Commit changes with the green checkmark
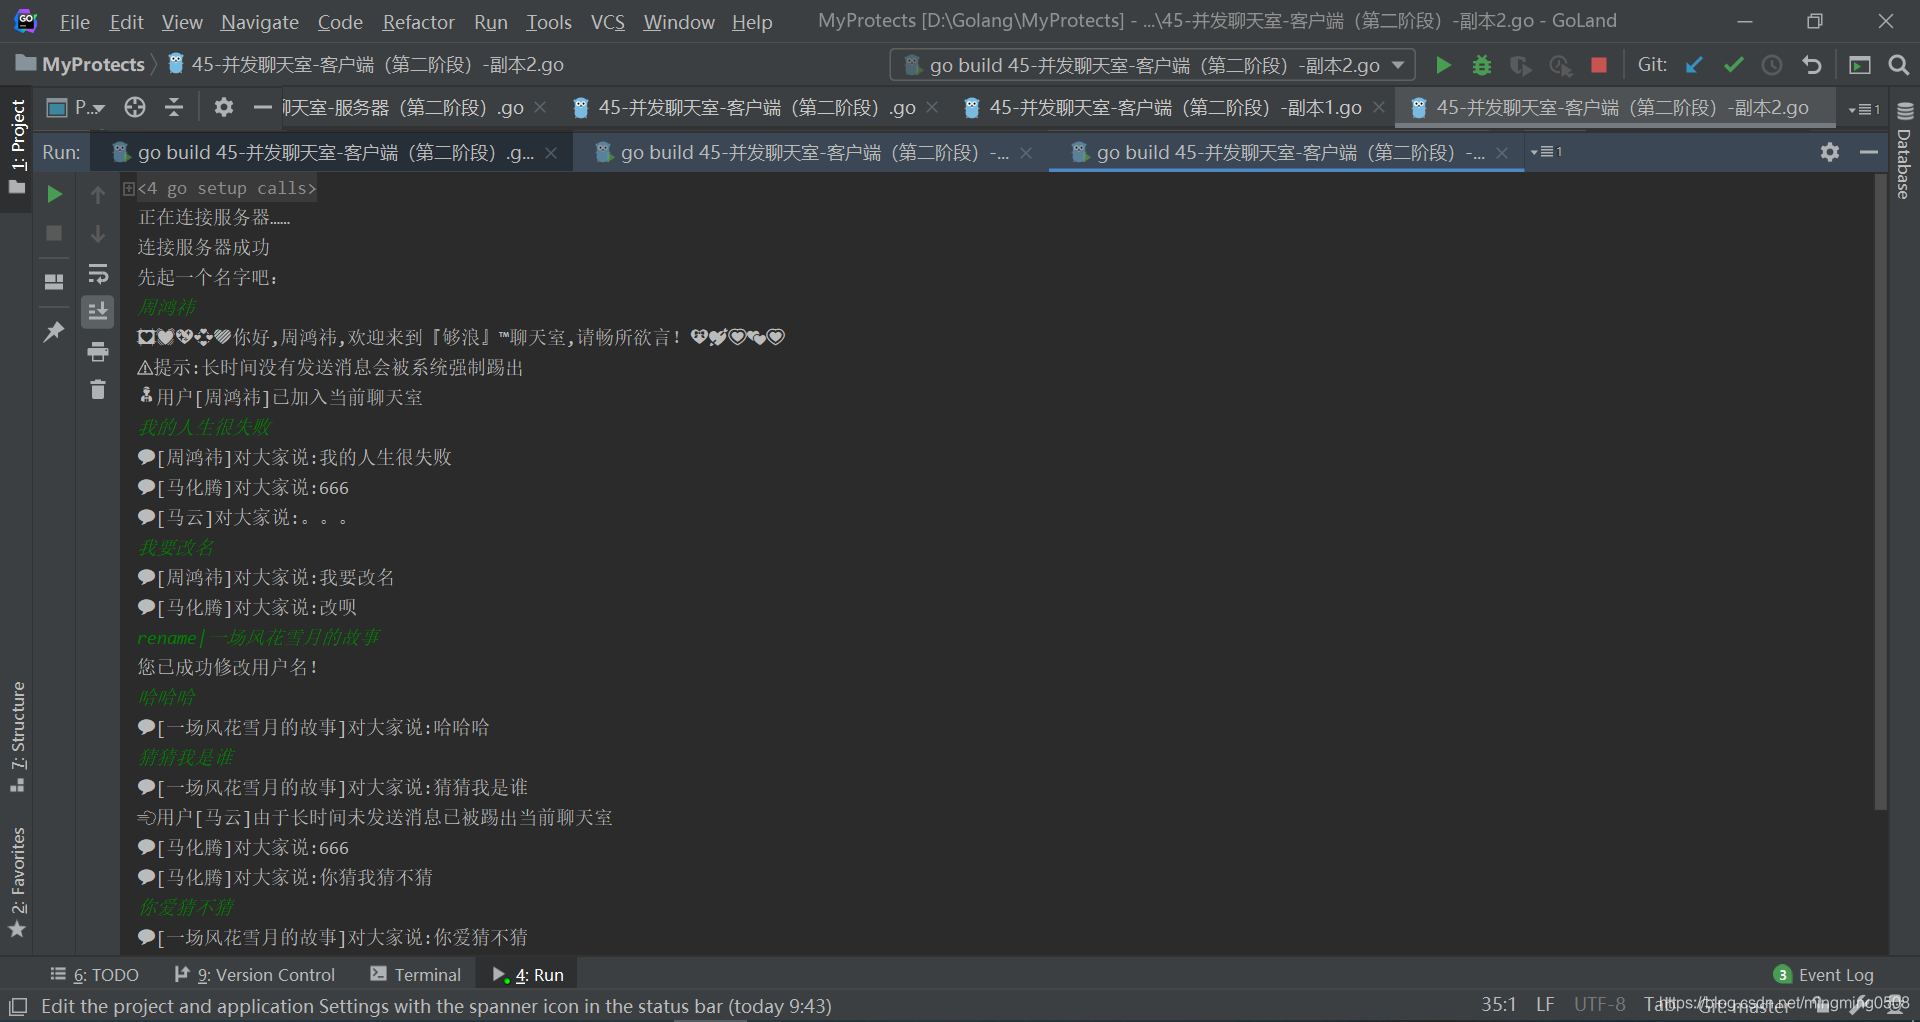Viewport: 1920px width, 1022px height. pyautogui.click(x=1733, y=65)
